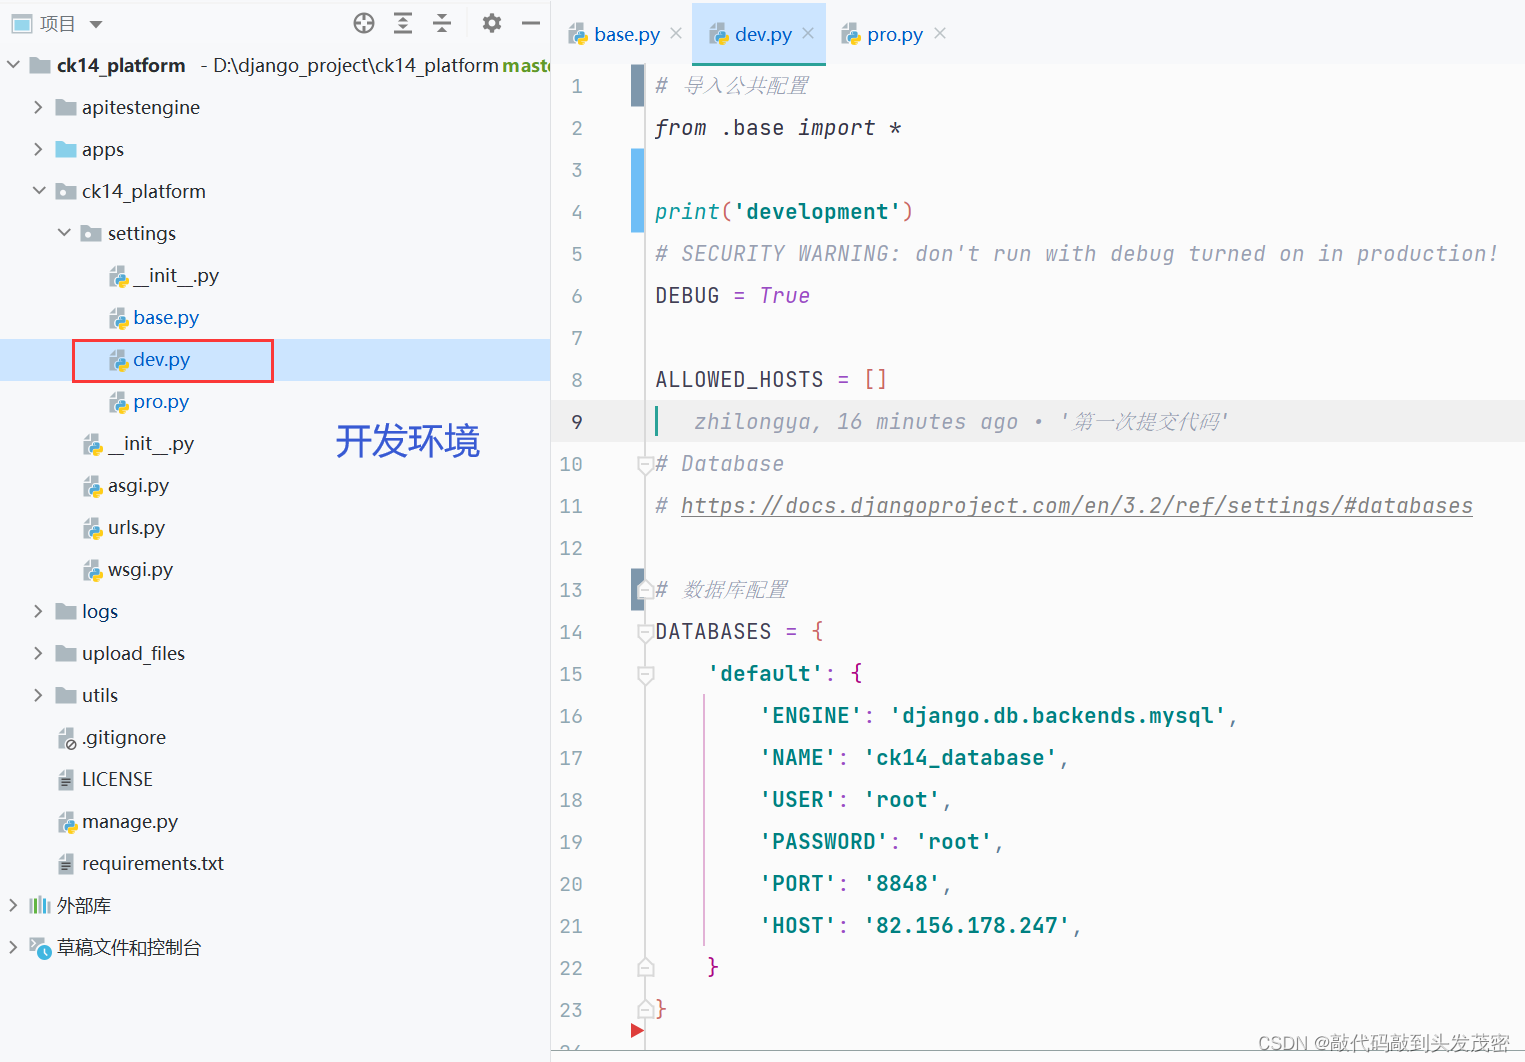The image size is (1525, 1062).
Task: Select the second __init__.py under ck14_platform package
Action: point(138,443)
